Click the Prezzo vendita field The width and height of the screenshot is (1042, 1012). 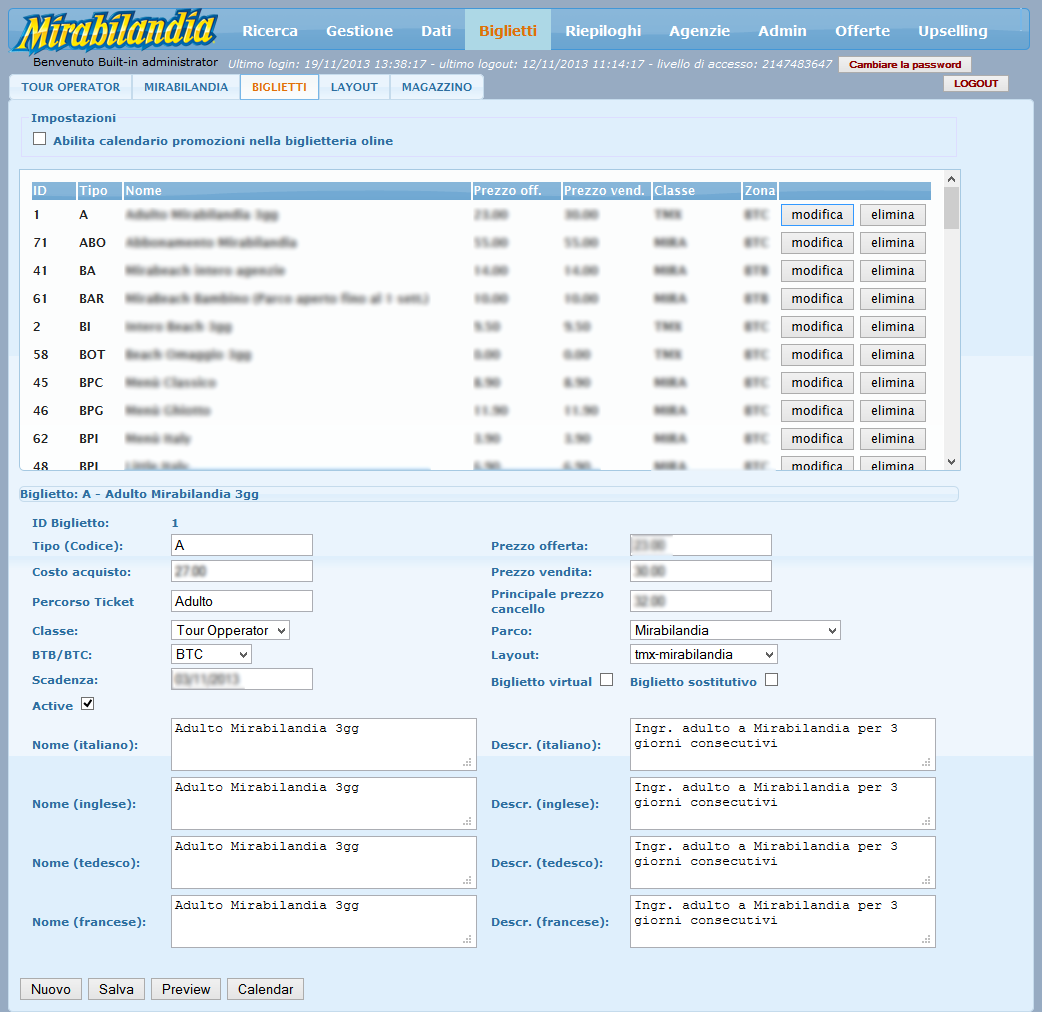point(701,571)
